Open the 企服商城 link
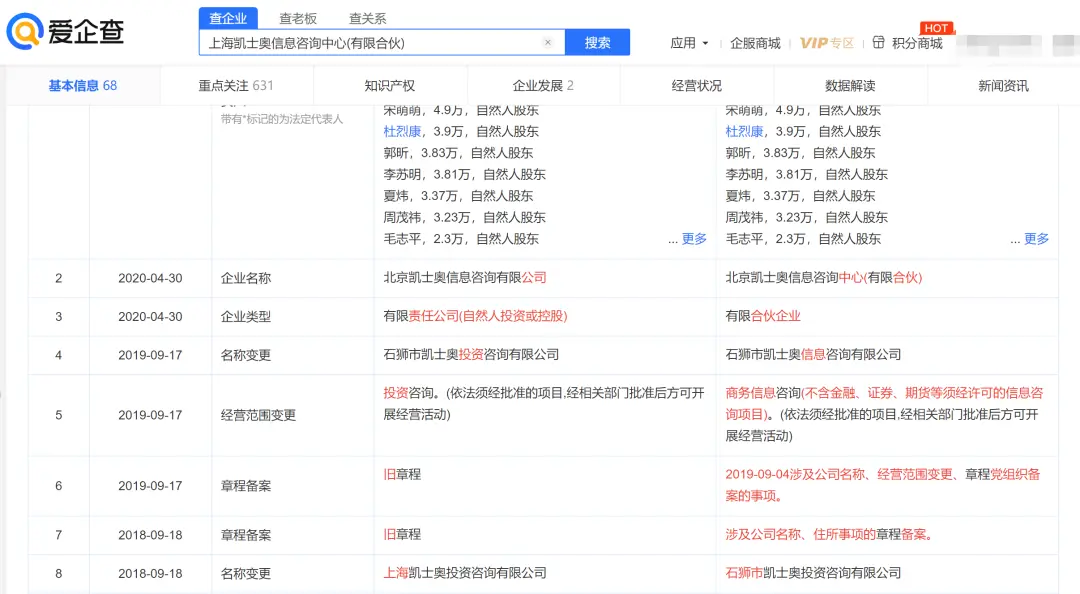The image size is (1080, 594). [755, 43]
